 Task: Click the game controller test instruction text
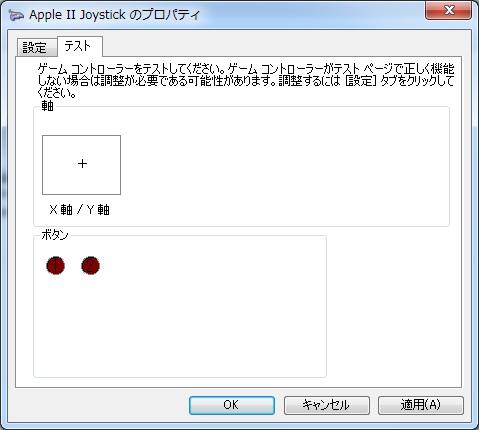245,81
